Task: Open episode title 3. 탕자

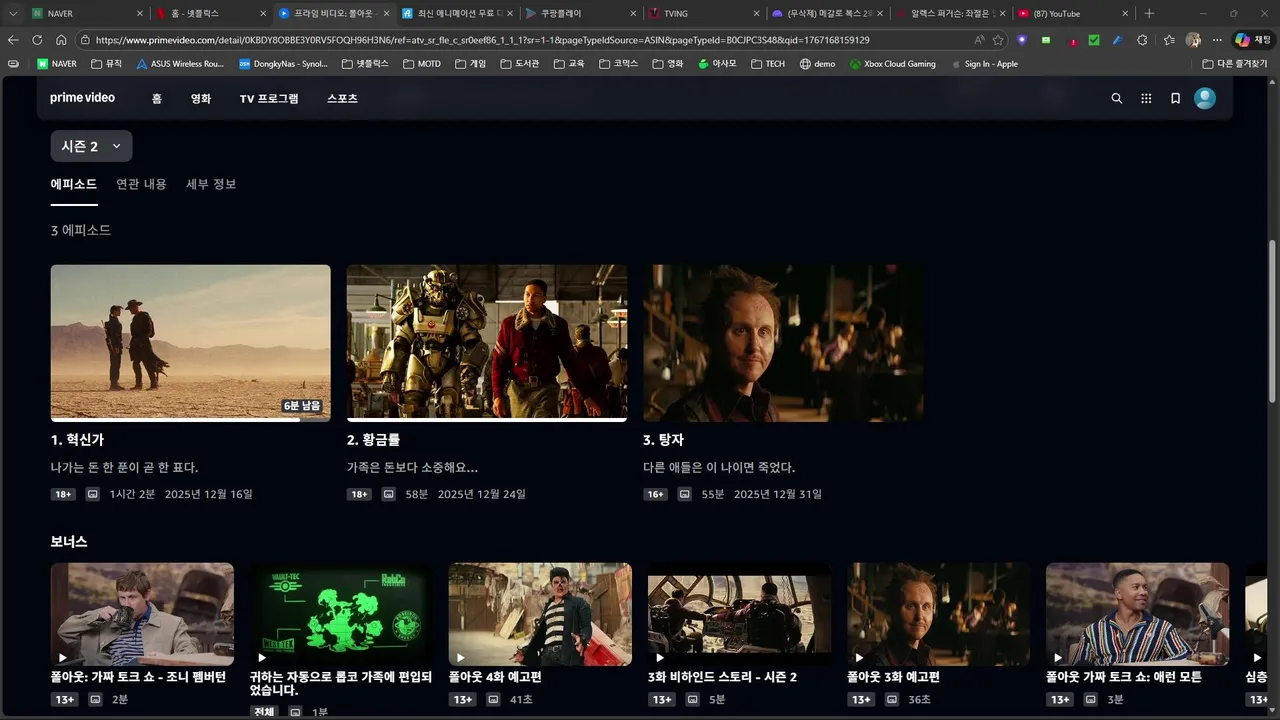Action: tap(663, 440)
